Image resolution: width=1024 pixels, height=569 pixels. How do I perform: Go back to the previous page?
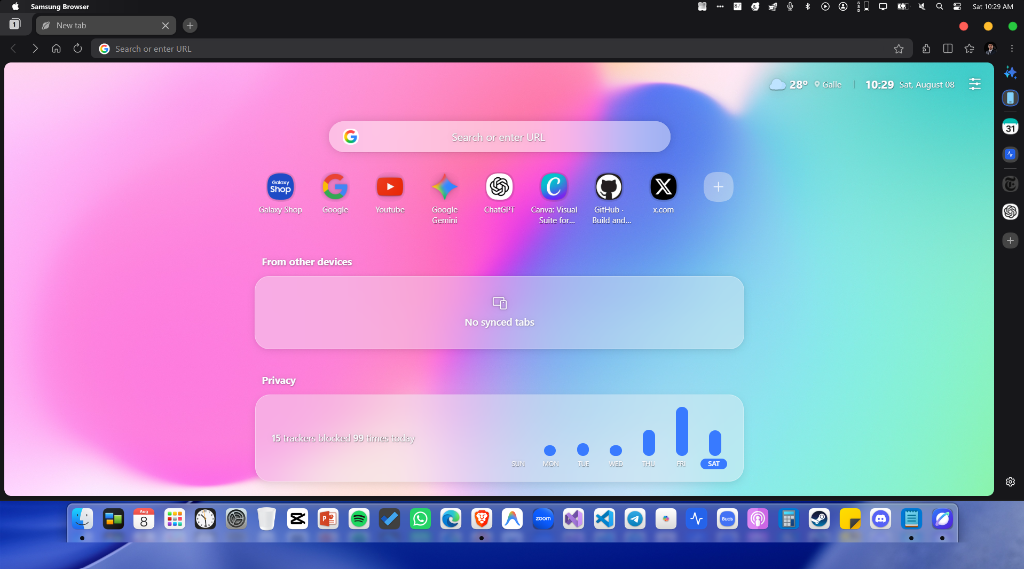click(x=14, y=49)
